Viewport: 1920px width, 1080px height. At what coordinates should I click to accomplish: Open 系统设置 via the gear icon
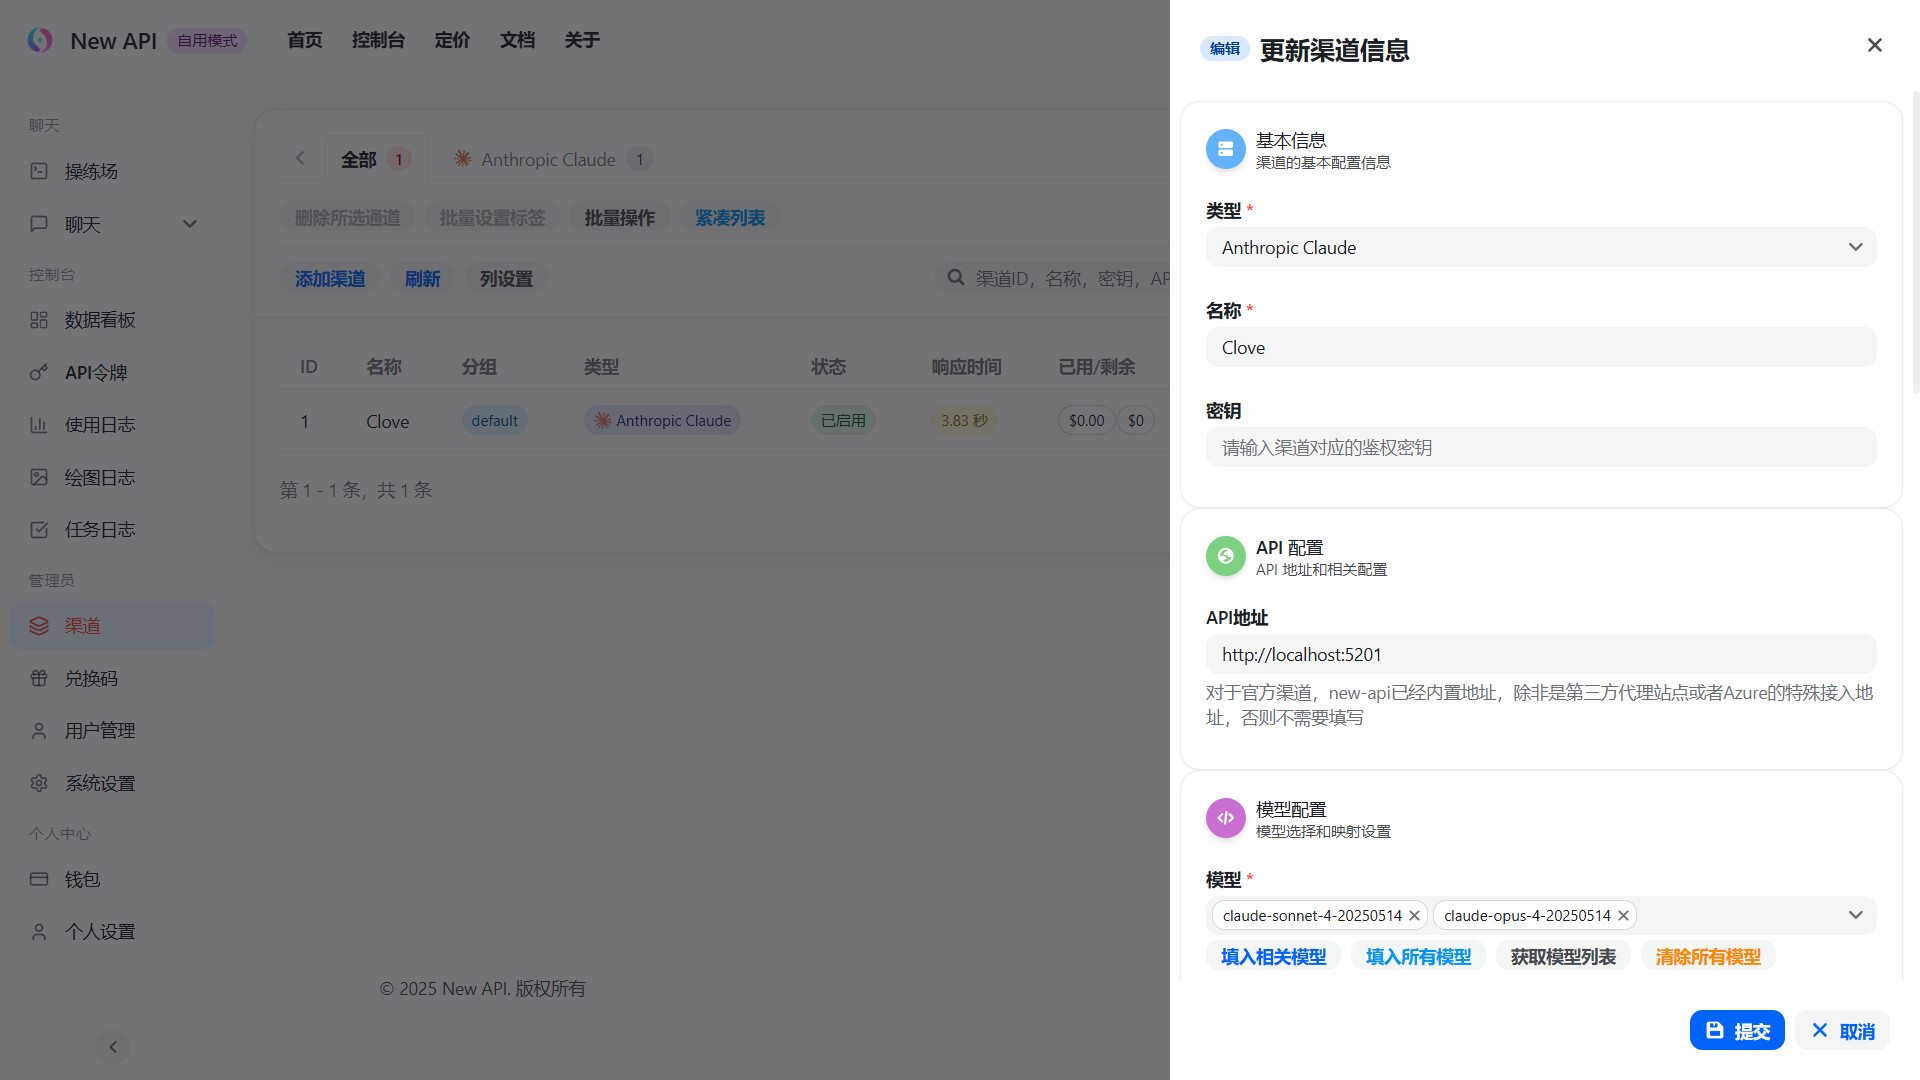39,784
